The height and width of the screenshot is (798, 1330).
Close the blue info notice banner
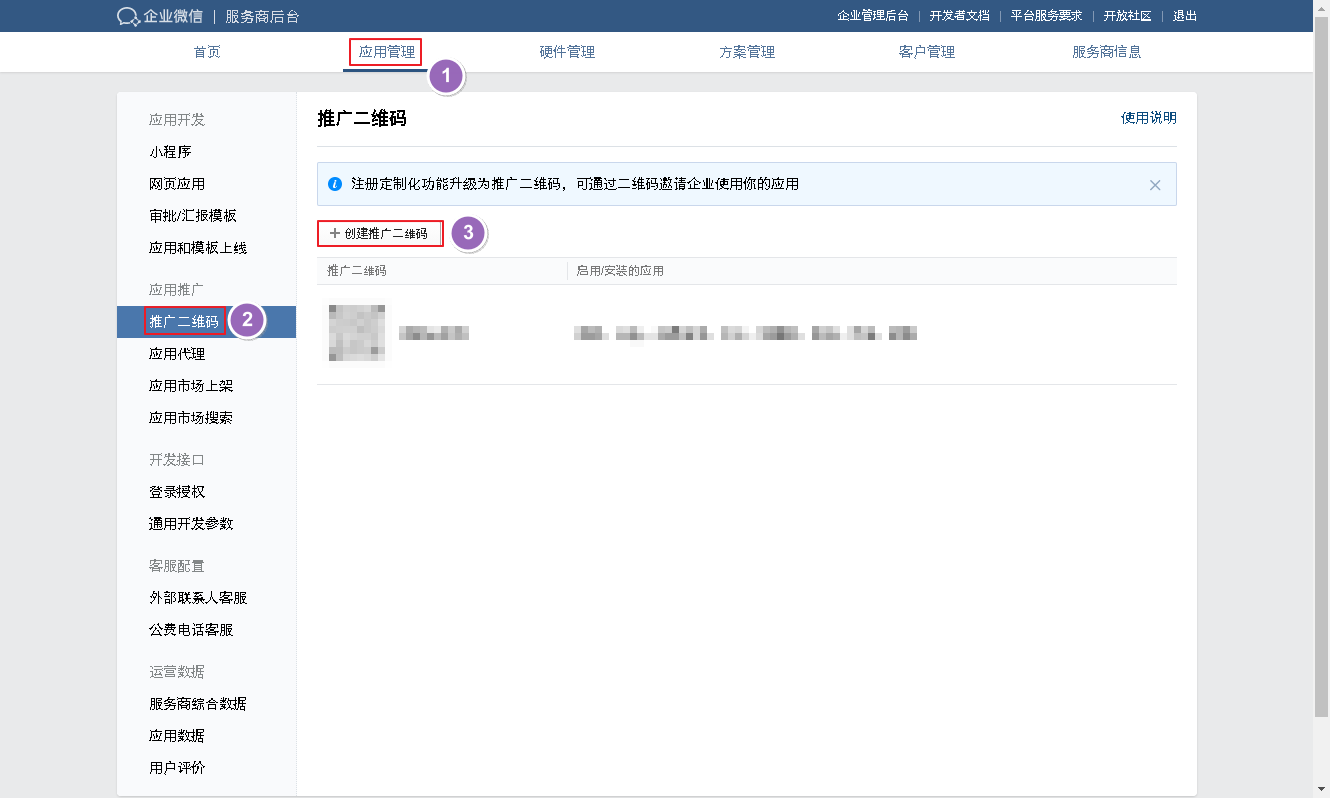(1155, 185)
